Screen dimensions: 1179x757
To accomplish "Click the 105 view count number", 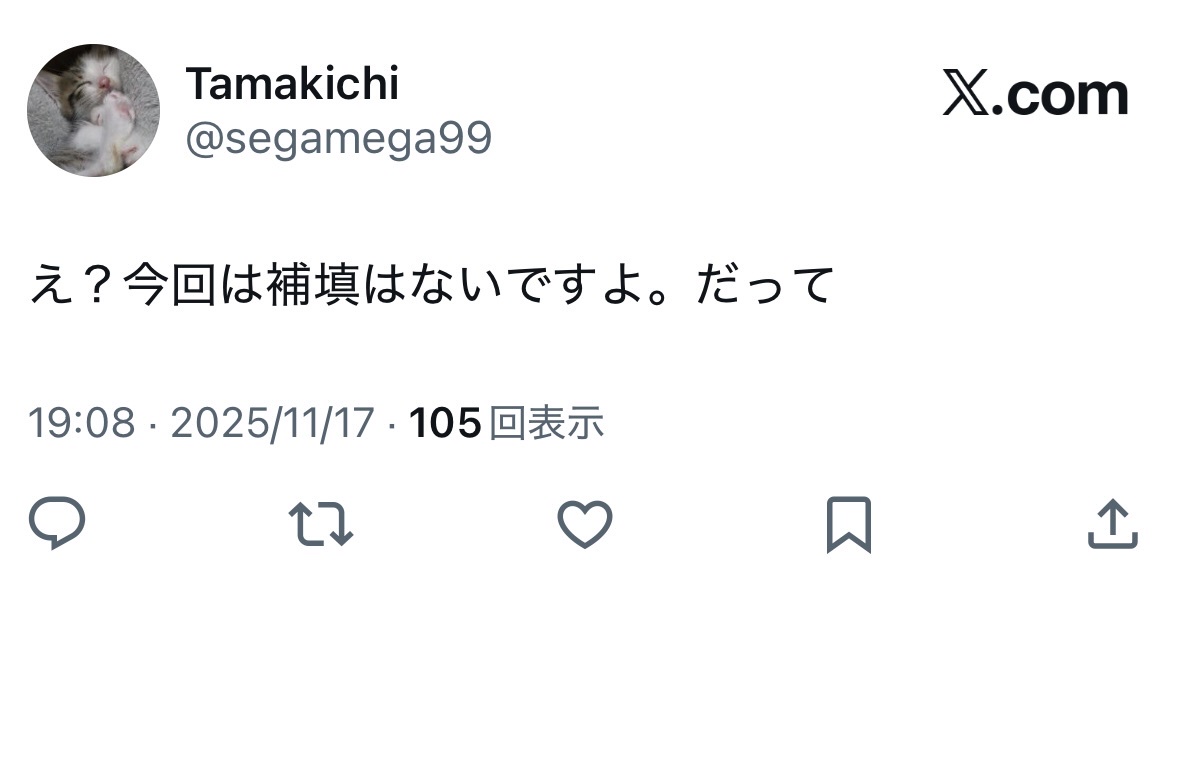I will (x=446, y=424).
